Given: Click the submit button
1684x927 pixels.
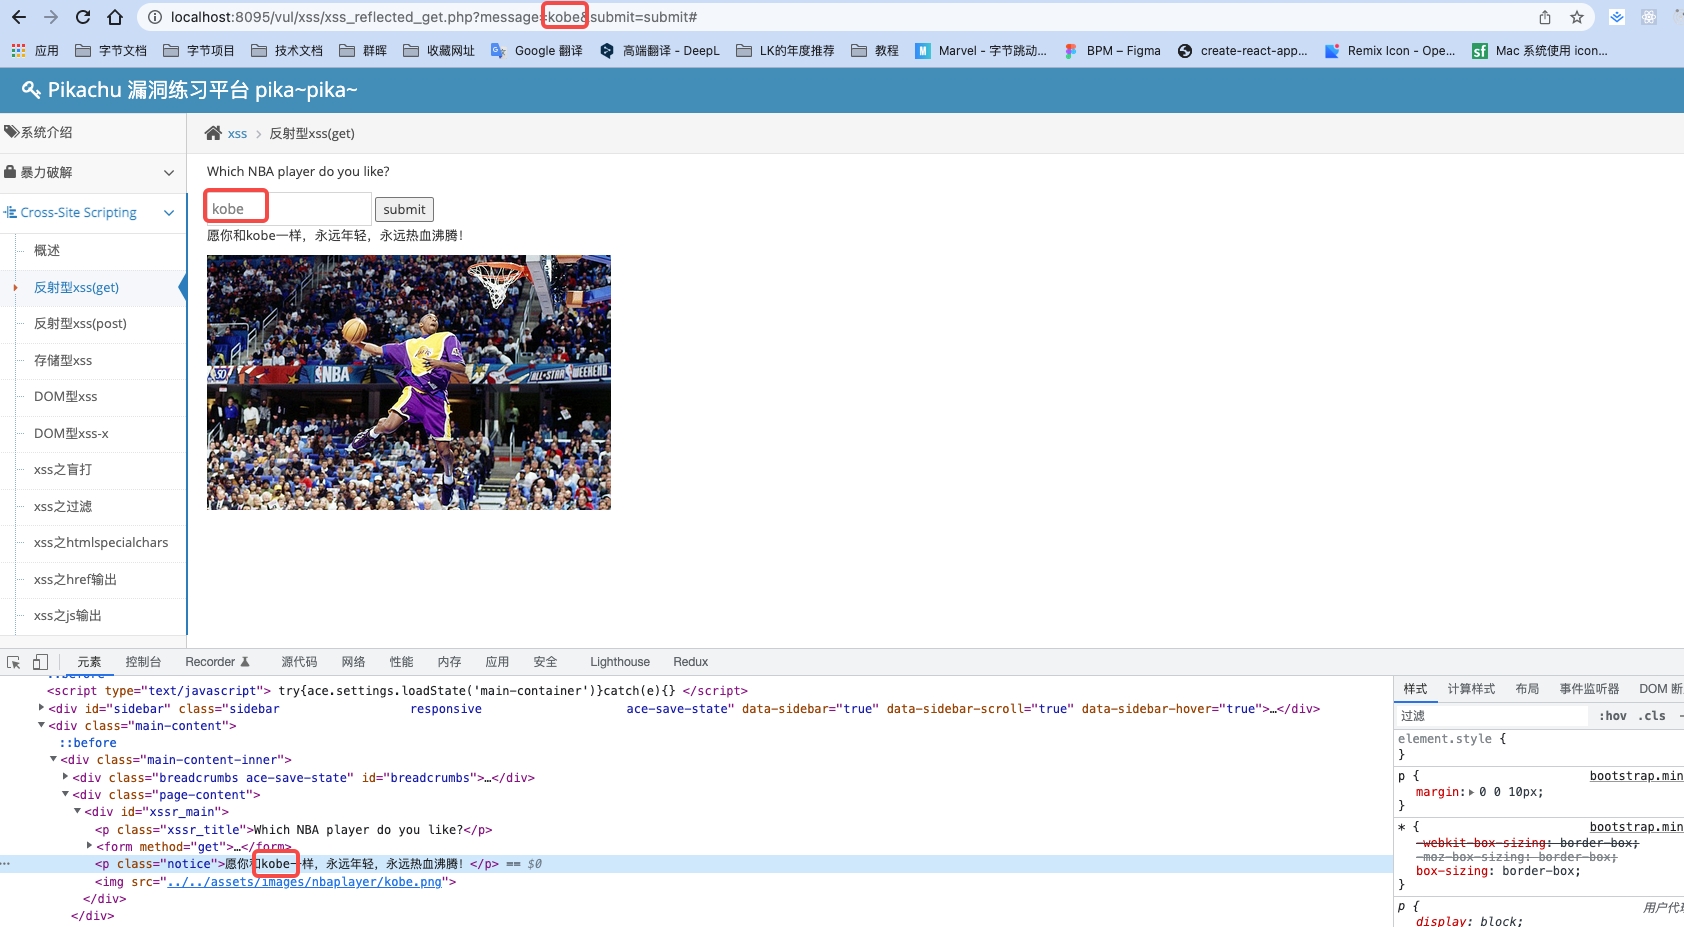Looking at the screenshot, I should [404, 209].
